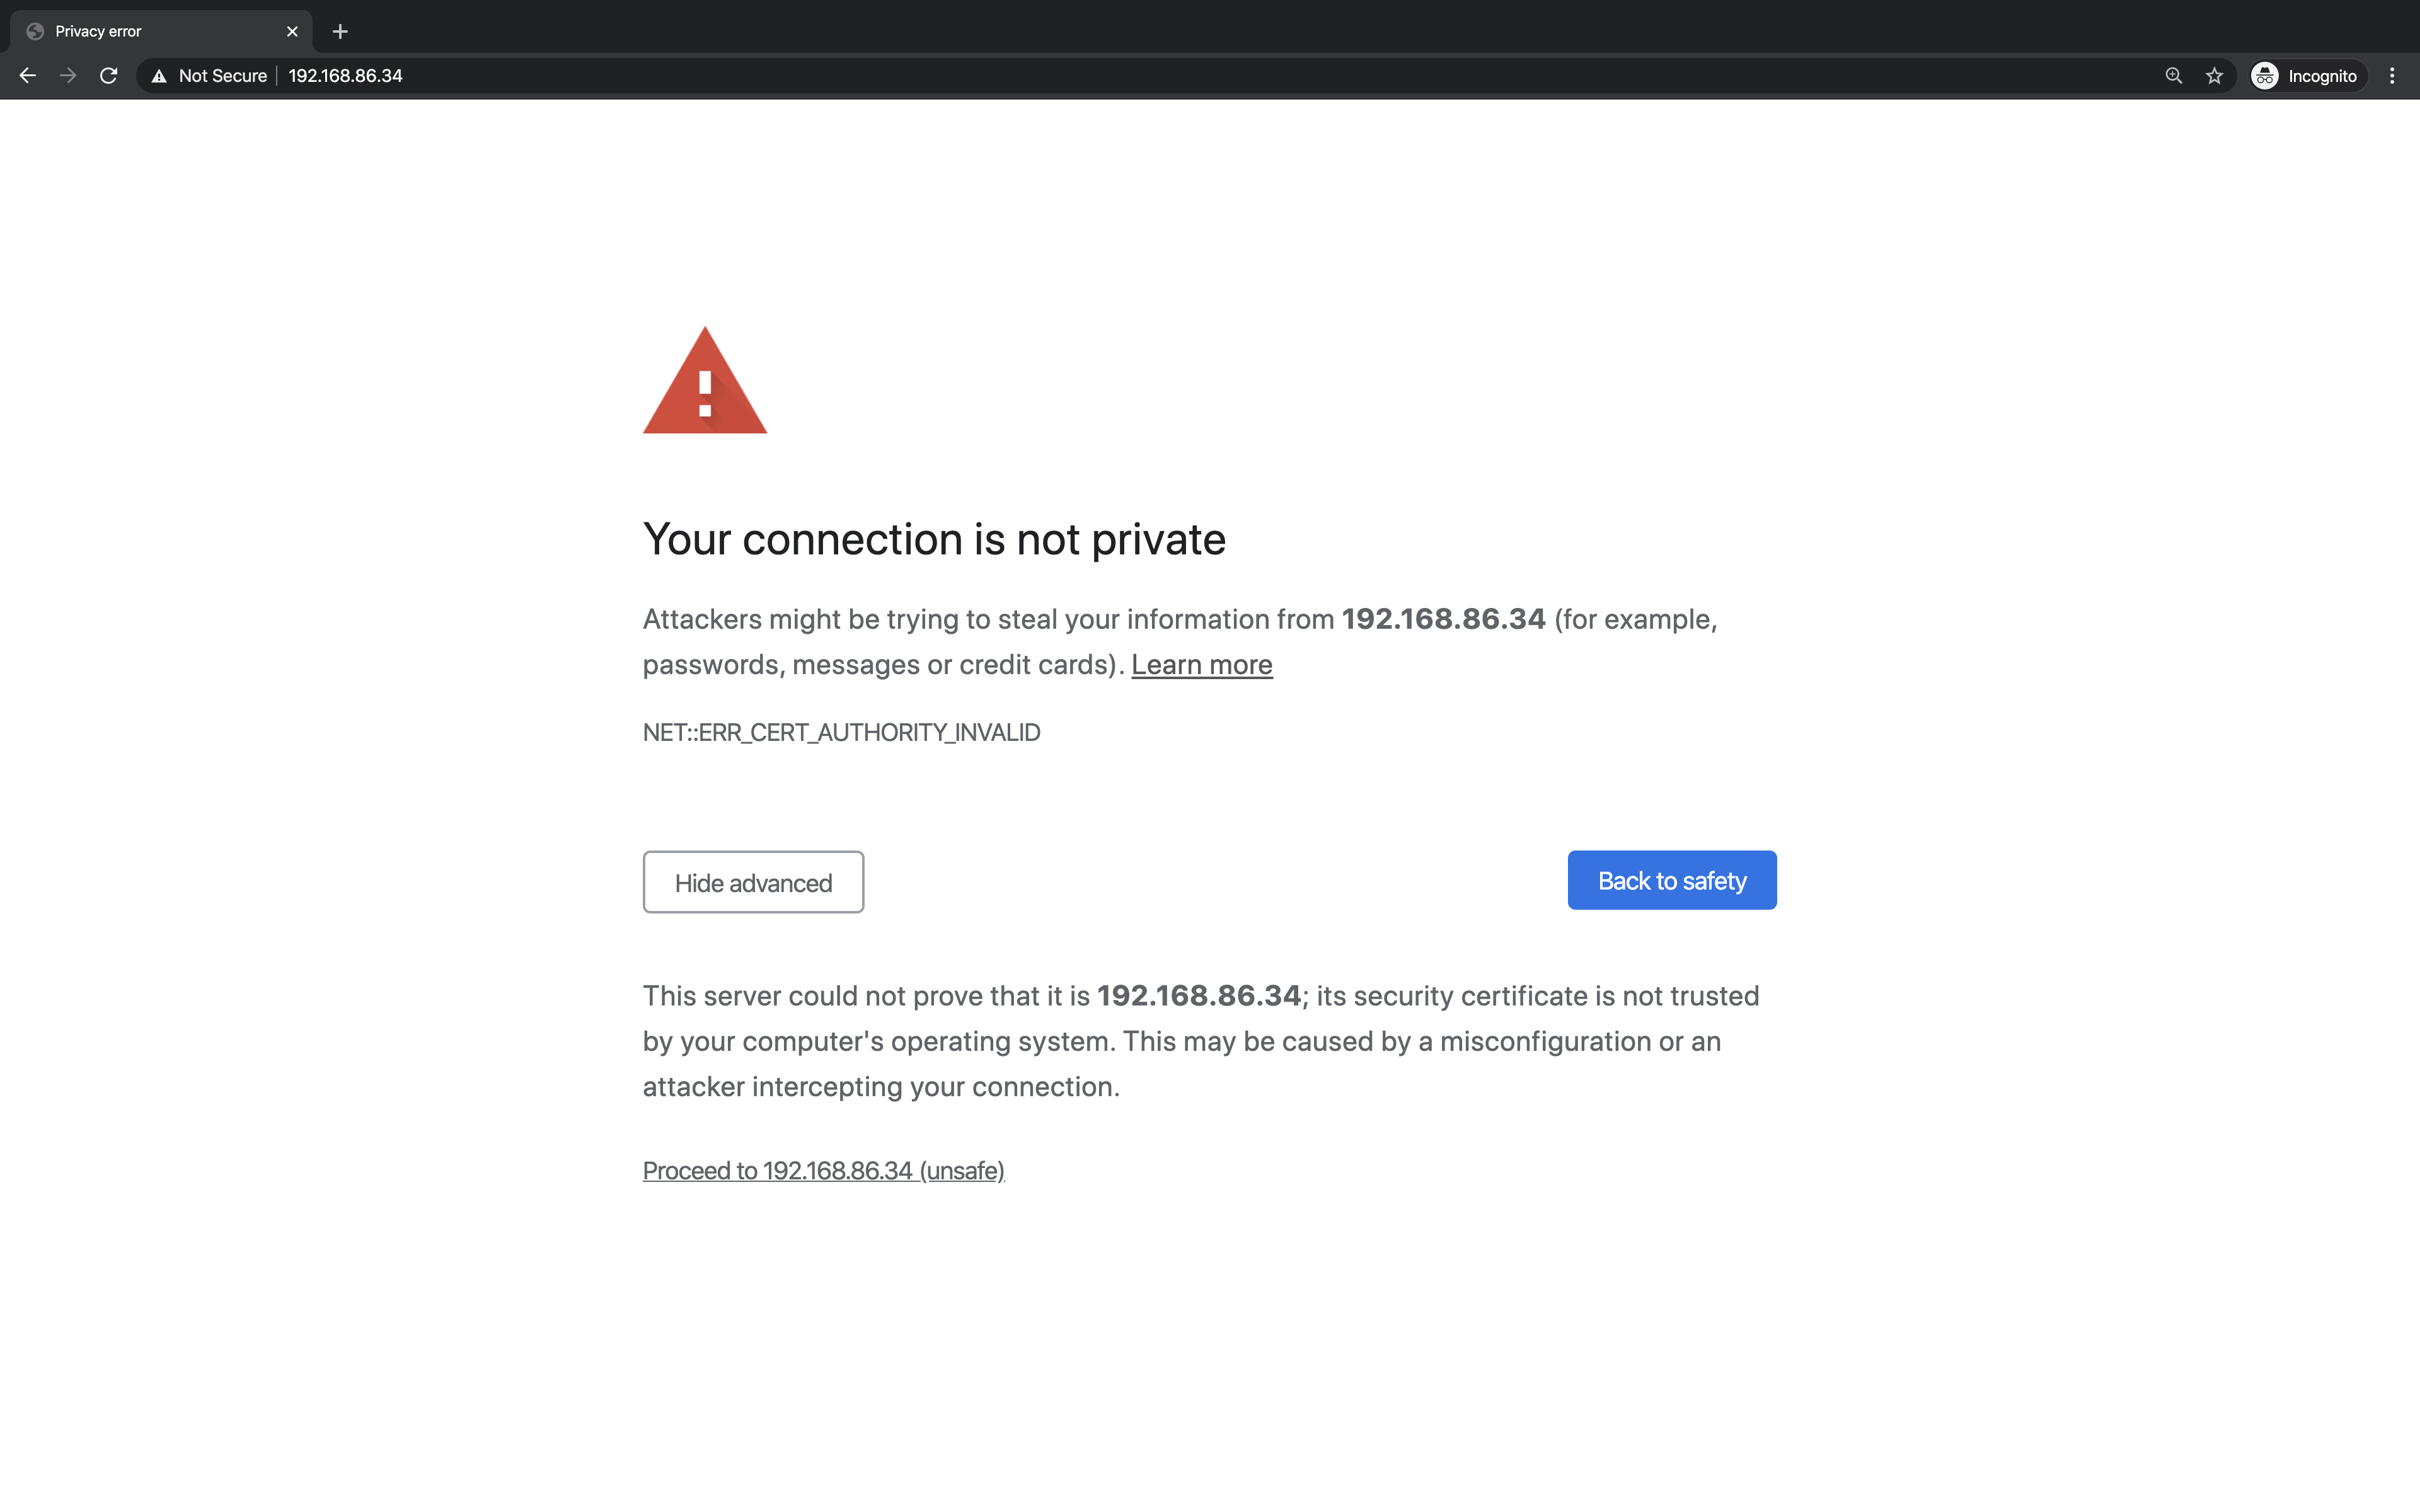
Task: Close the Privacy error tab
Action: (292, 31)
